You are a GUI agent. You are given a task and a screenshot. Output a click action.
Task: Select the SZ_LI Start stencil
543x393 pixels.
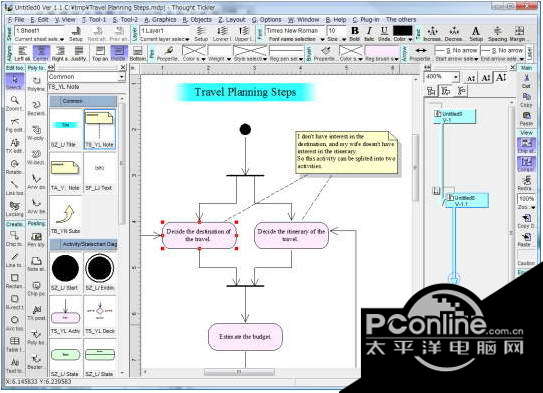pos(65,271)
